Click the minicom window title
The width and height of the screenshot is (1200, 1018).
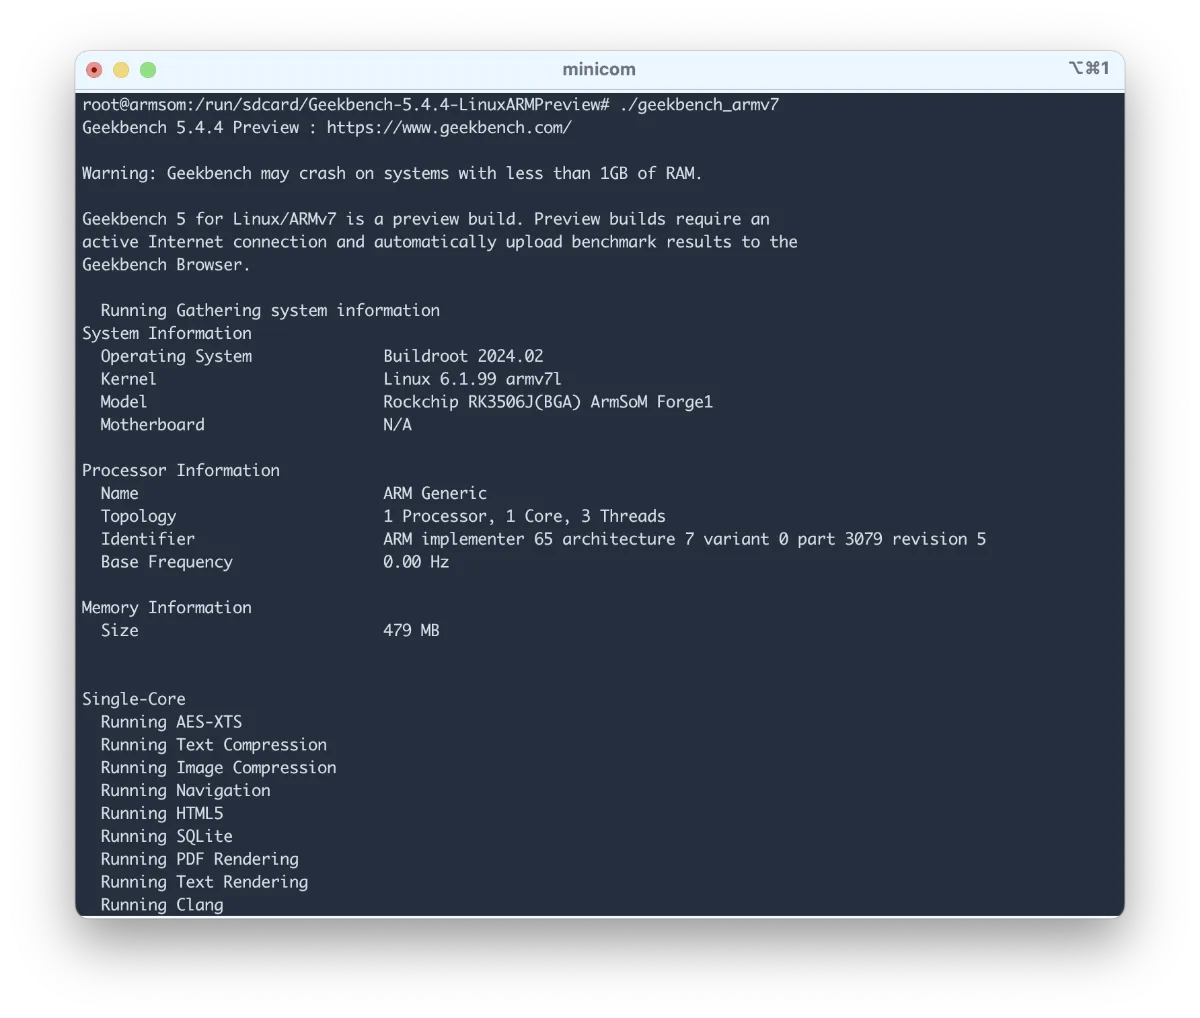pyautogui.click(x=599, y=69)
